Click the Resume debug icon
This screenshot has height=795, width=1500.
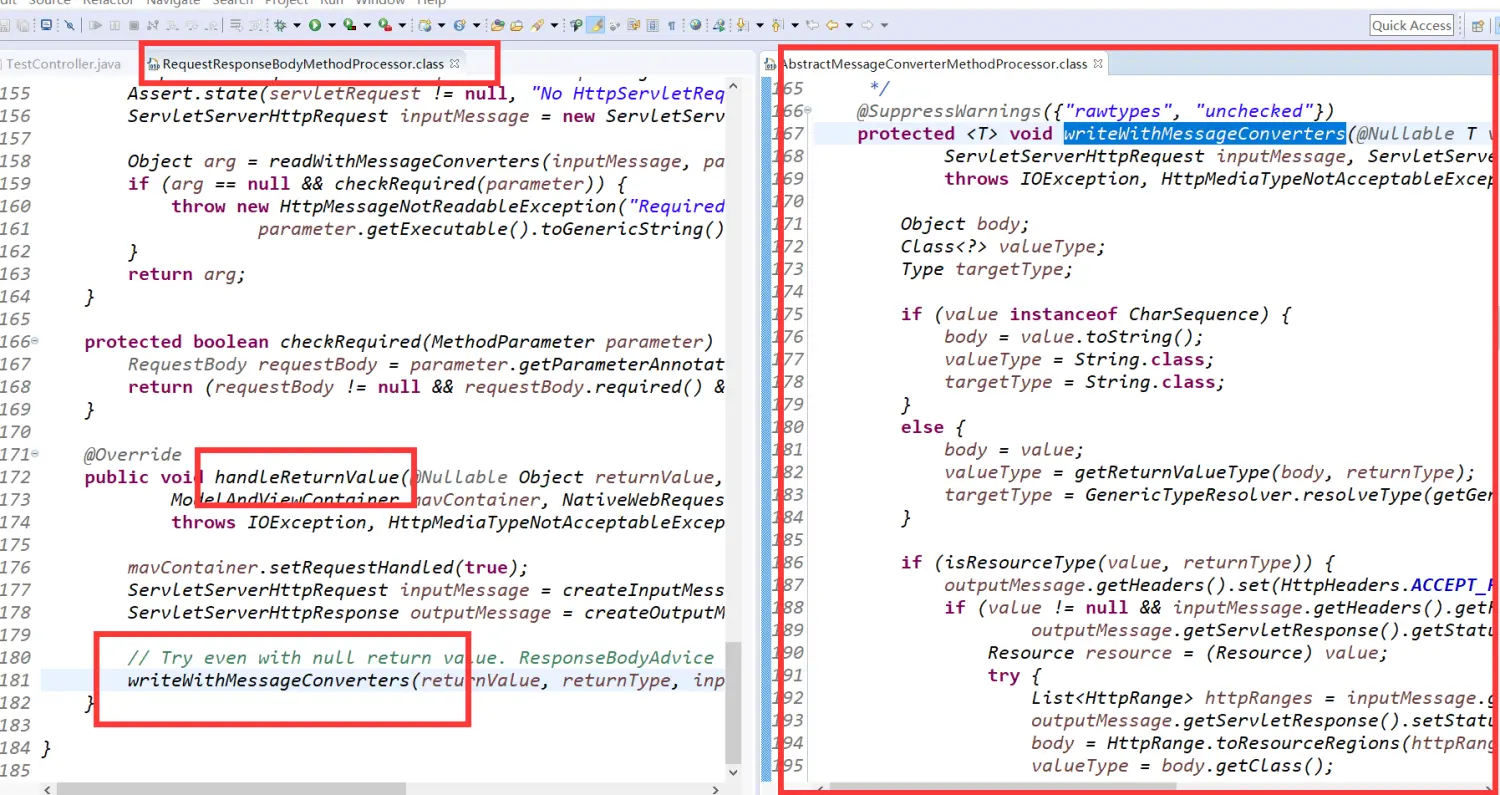point(95,25)
